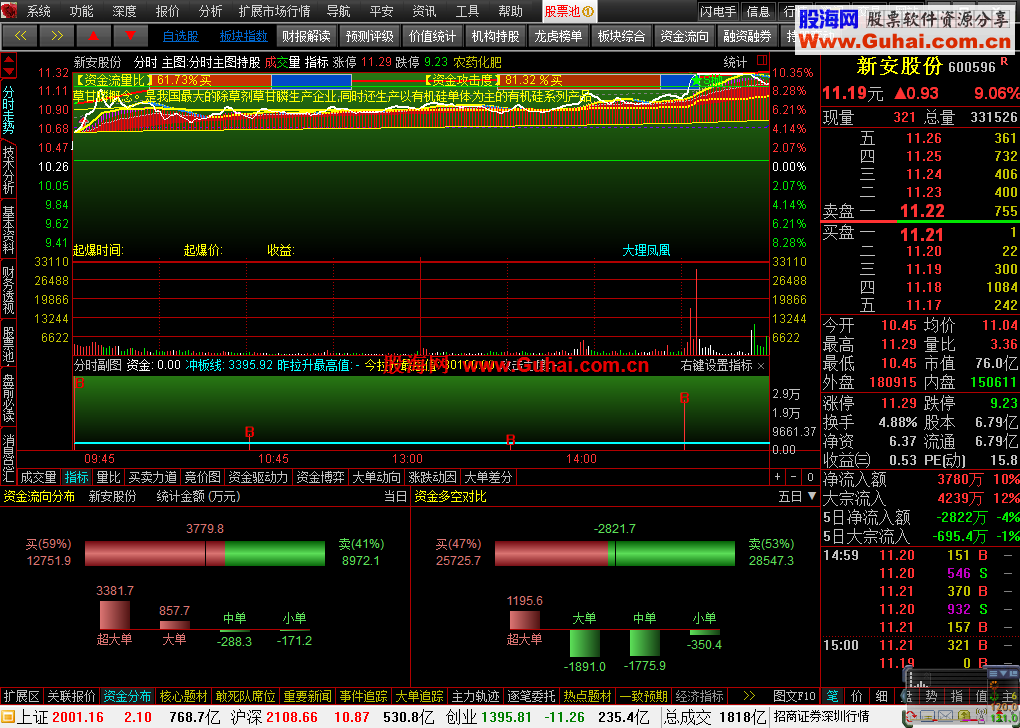This screenshot has height=728, width=1020.
Task: Open the 工具 menu
Action: click(467, 11)
